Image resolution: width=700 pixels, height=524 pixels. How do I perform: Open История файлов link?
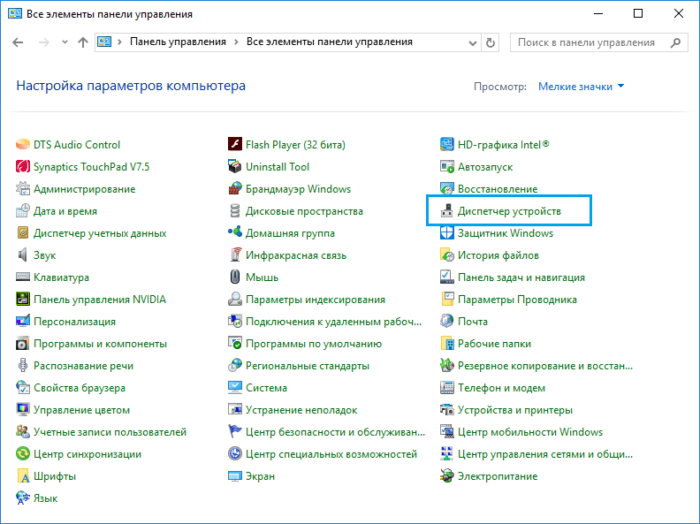coord(498,255)
